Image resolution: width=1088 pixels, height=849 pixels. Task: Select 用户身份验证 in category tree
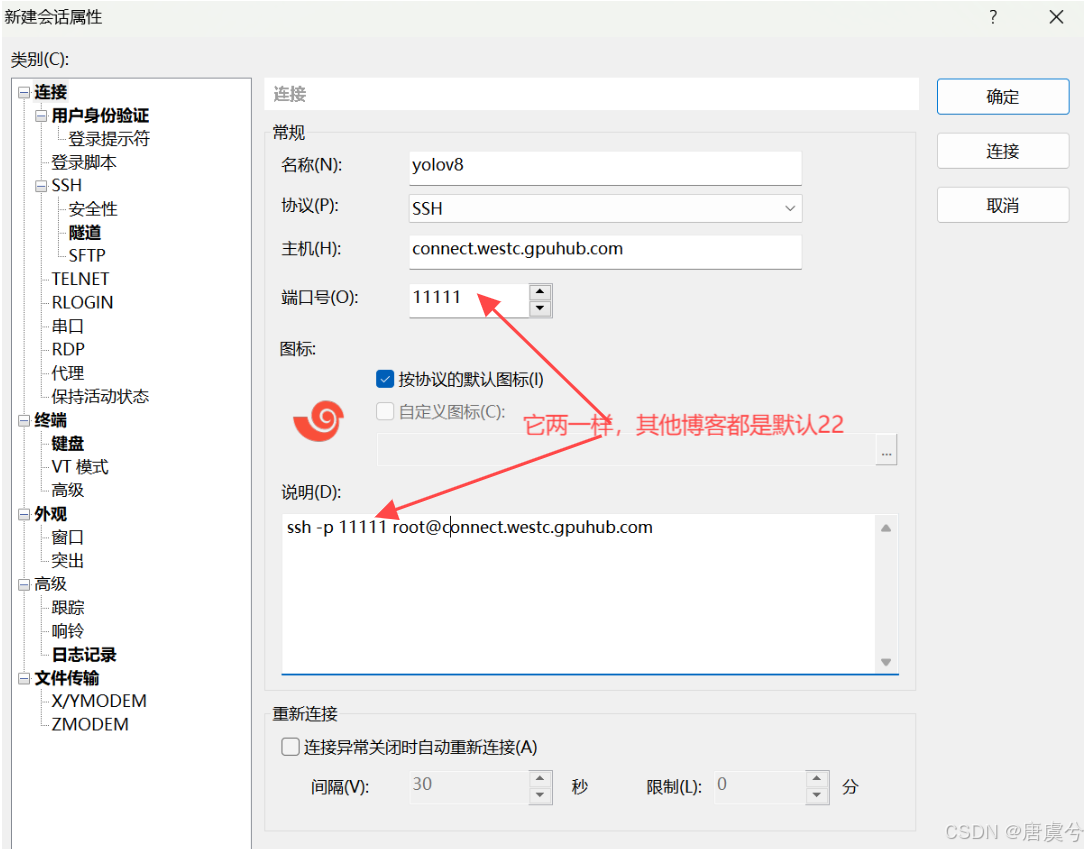tap(101, 115)
